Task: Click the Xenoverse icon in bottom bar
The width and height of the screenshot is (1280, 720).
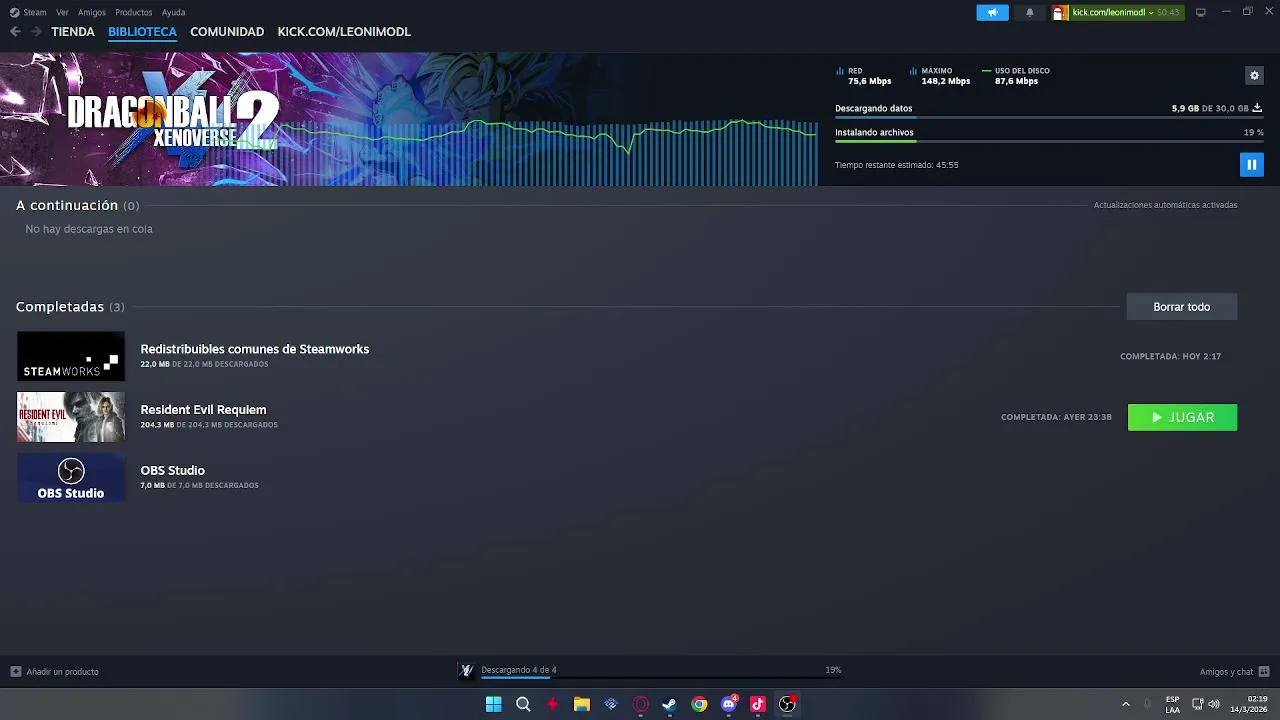Action: 466,670
